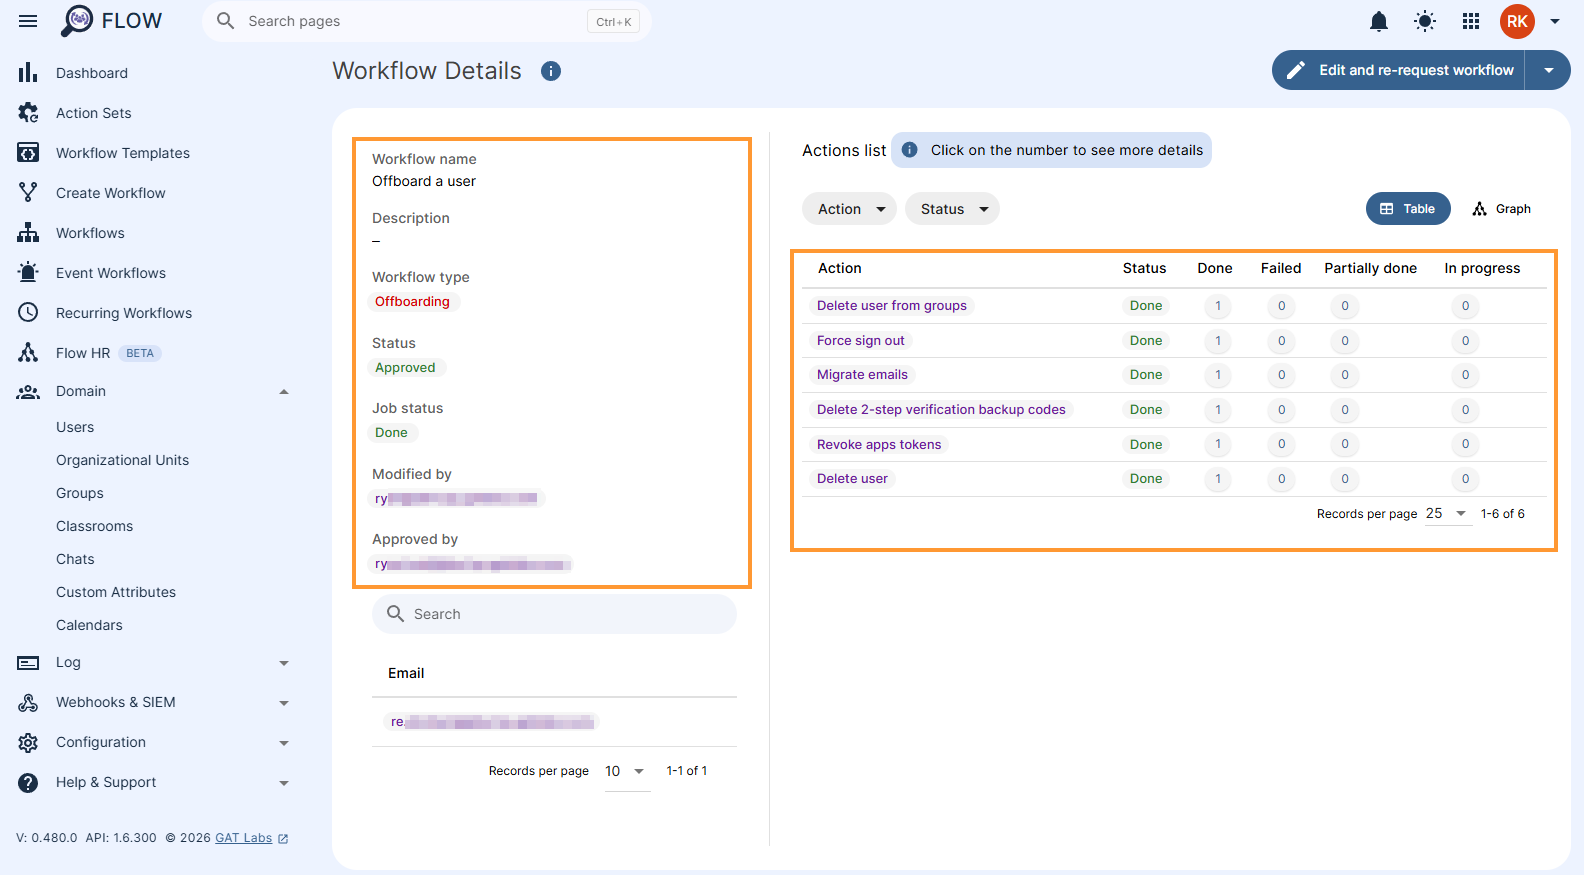
Task: Click the search magnifier in email search
Action: coord(396,614)
